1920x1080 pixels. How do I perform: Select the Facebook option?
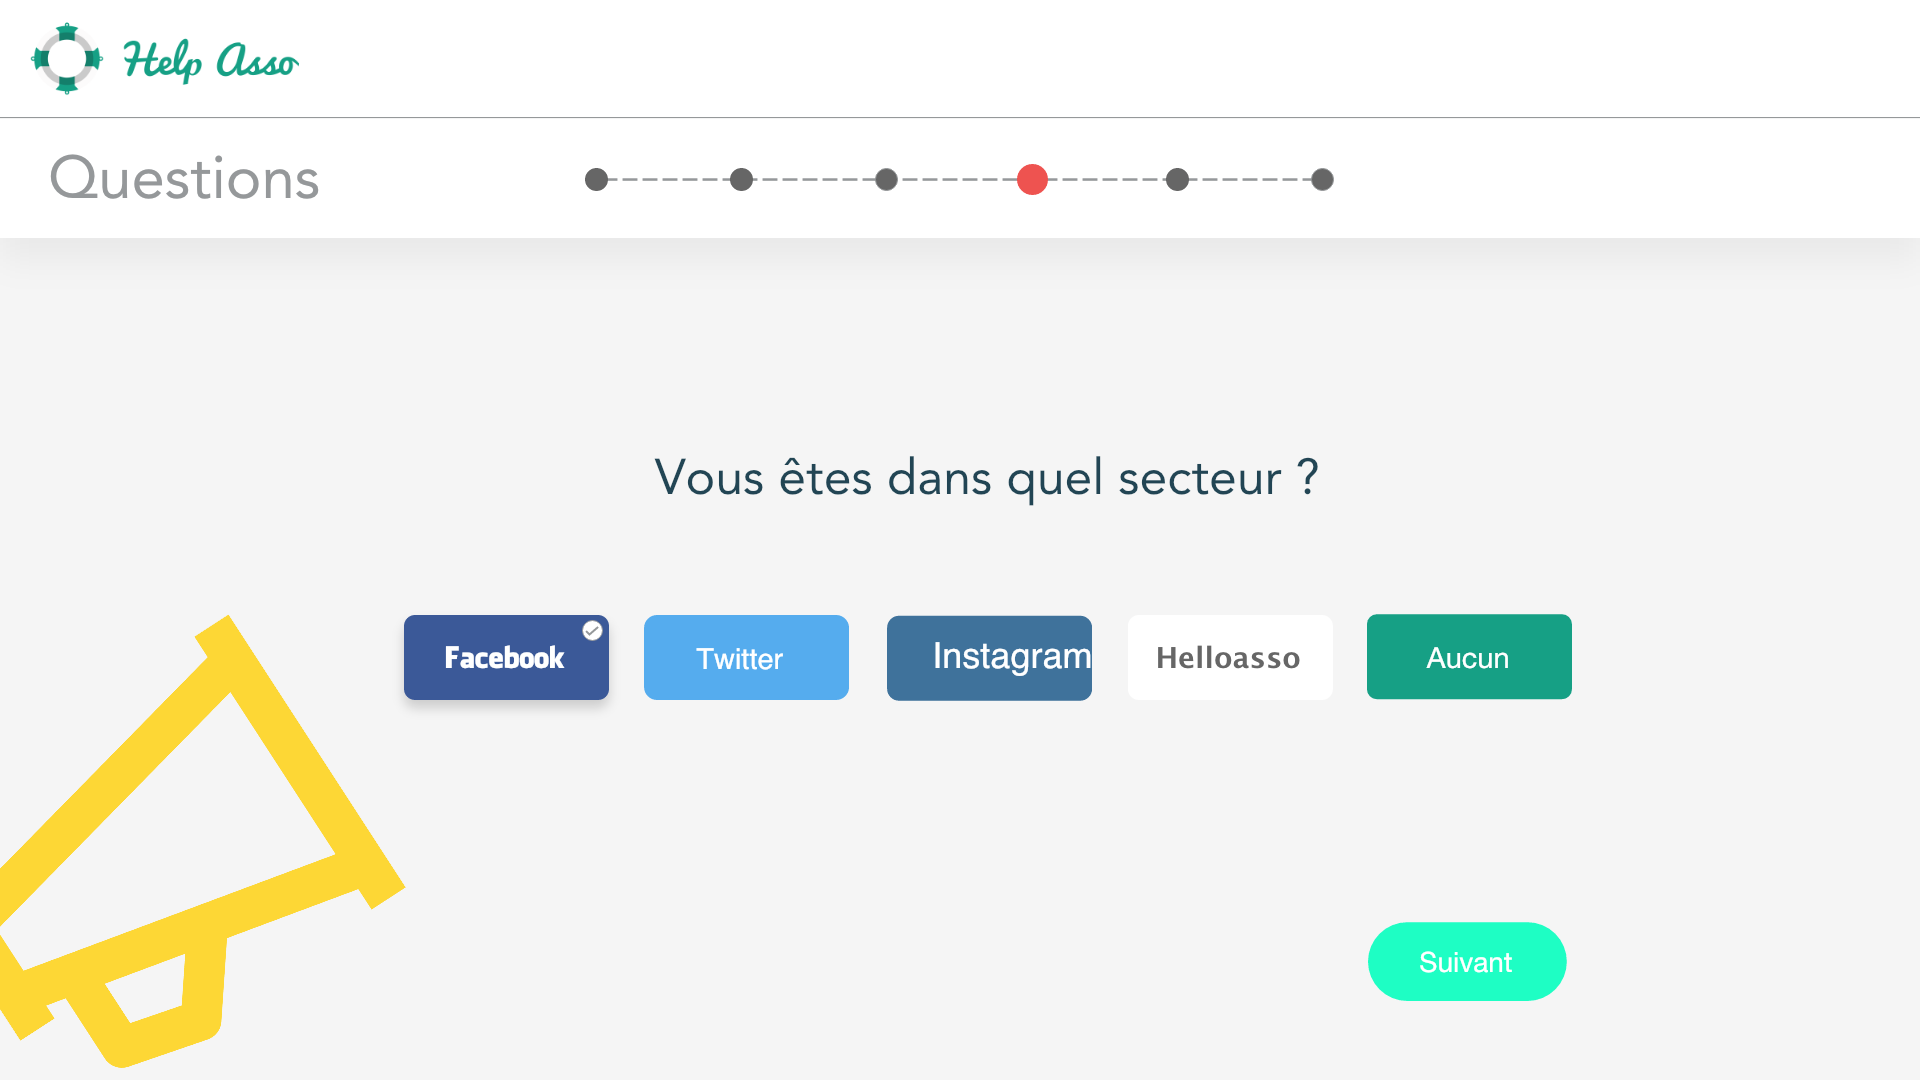pyautogui.click(x=506, y=657)
